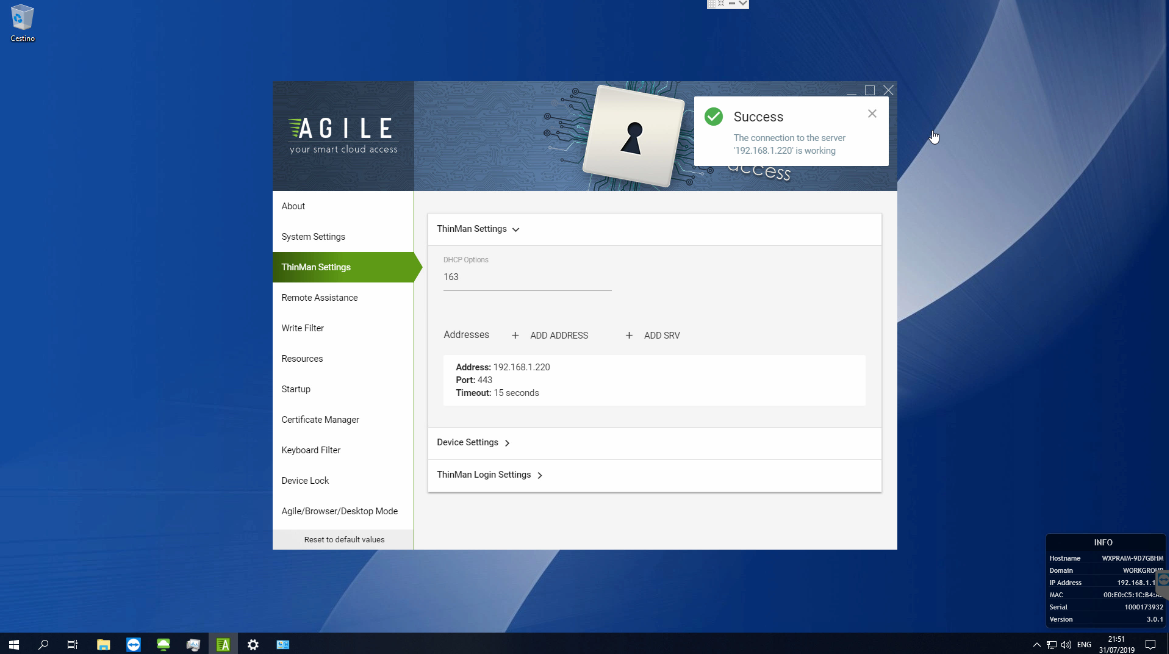The width and height of the screenshot is (1169, 654).
Task: Open Task View in taskbar
Action: click(72, 644)
